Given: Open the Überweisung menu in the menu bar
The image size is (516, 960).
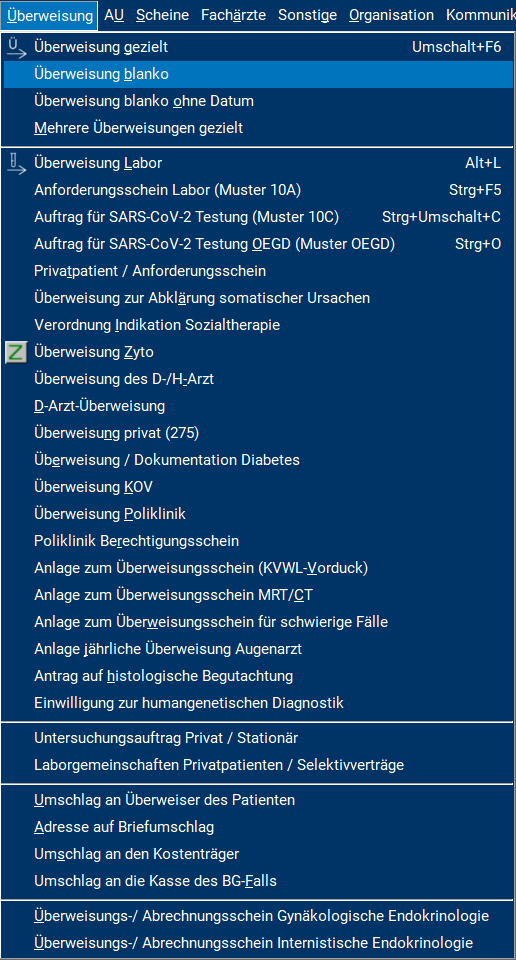Looking at the screenshot, I should point(50,15).
